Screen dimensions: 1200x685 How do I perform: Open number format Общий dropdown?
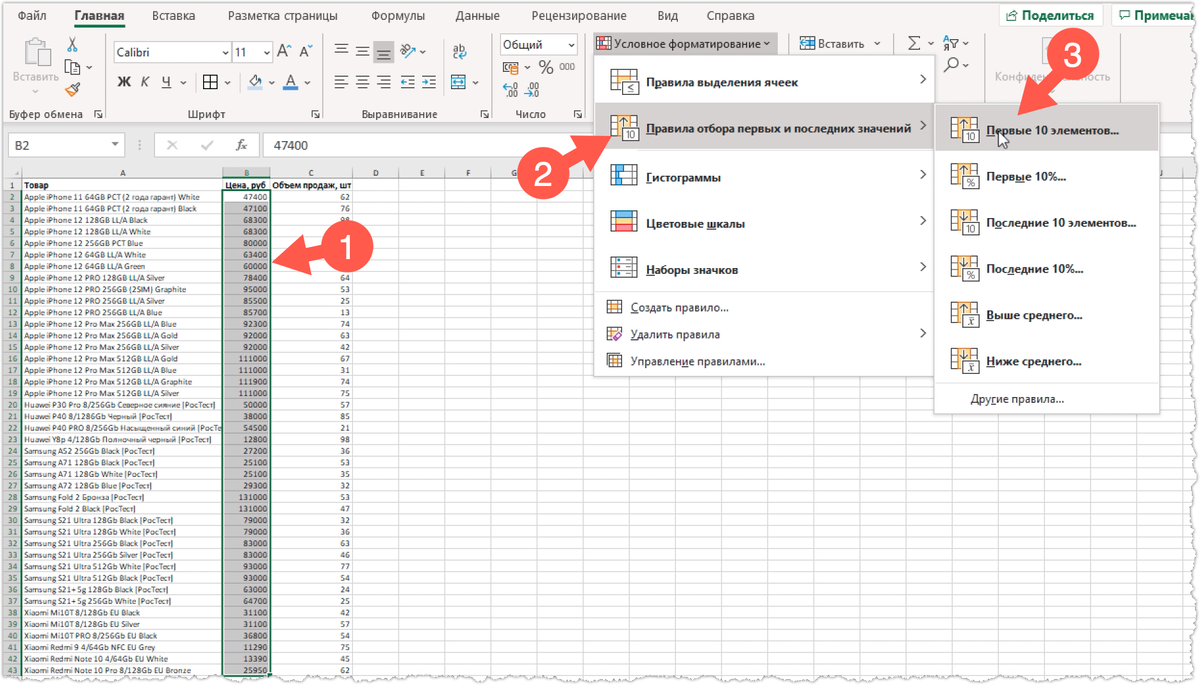coord(572,45)
